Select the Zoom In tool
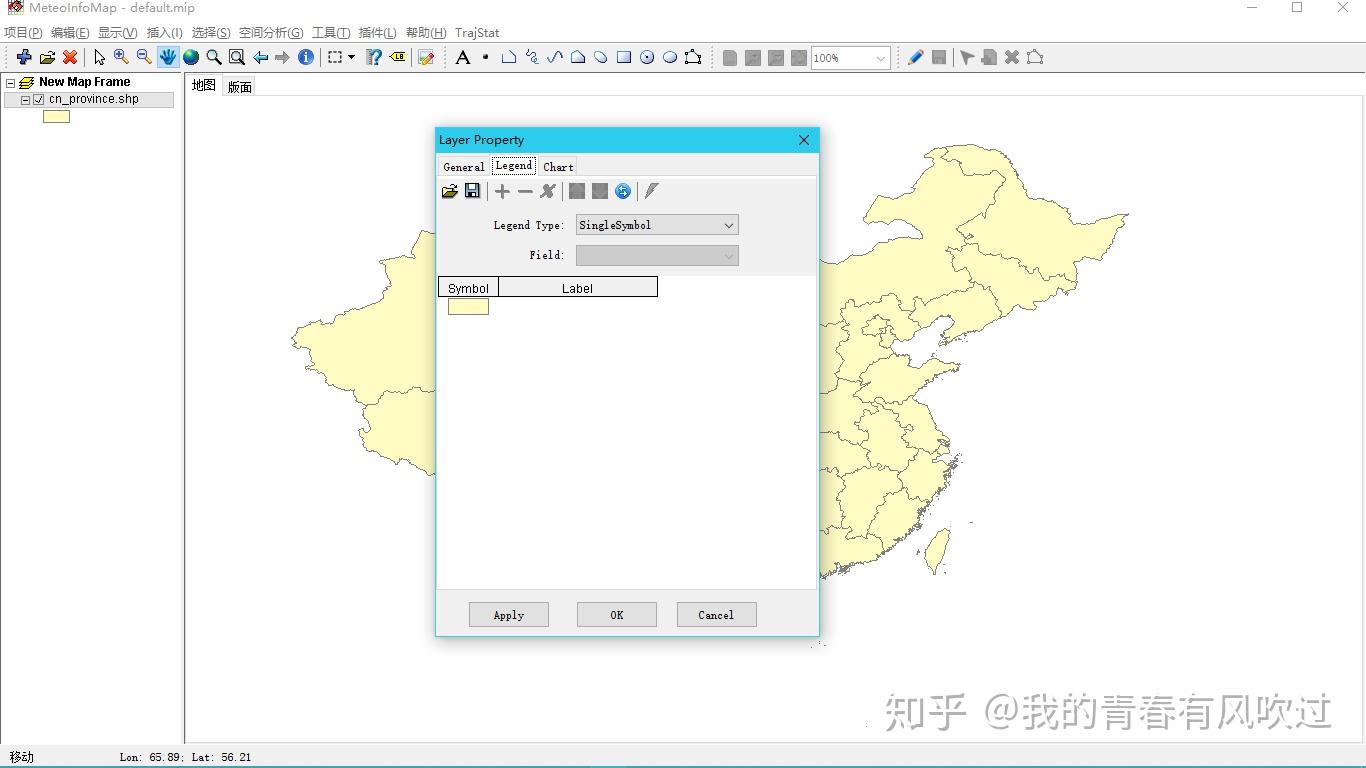The width and height of the screenshot is (1366, 768). [120, 57]
